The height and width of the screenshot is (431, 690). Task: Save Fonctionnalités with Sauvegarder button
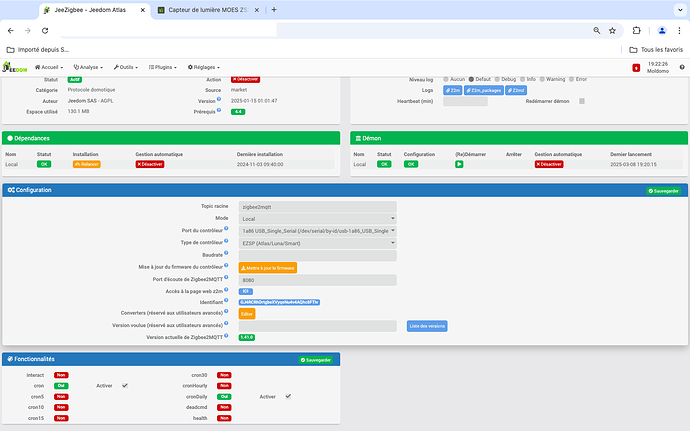[x=316, y=360]
